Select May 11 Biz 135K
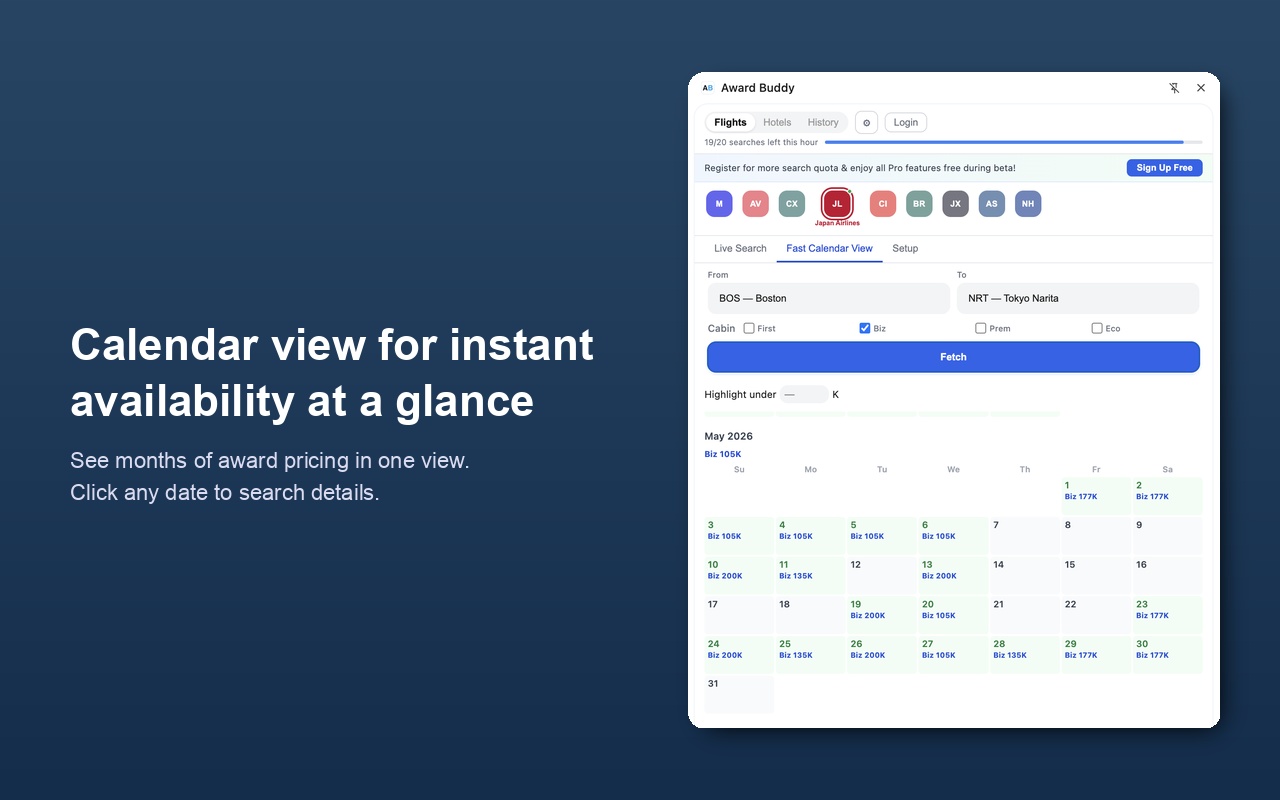This screenshot has height=800, width=1280. pos(810,575)
